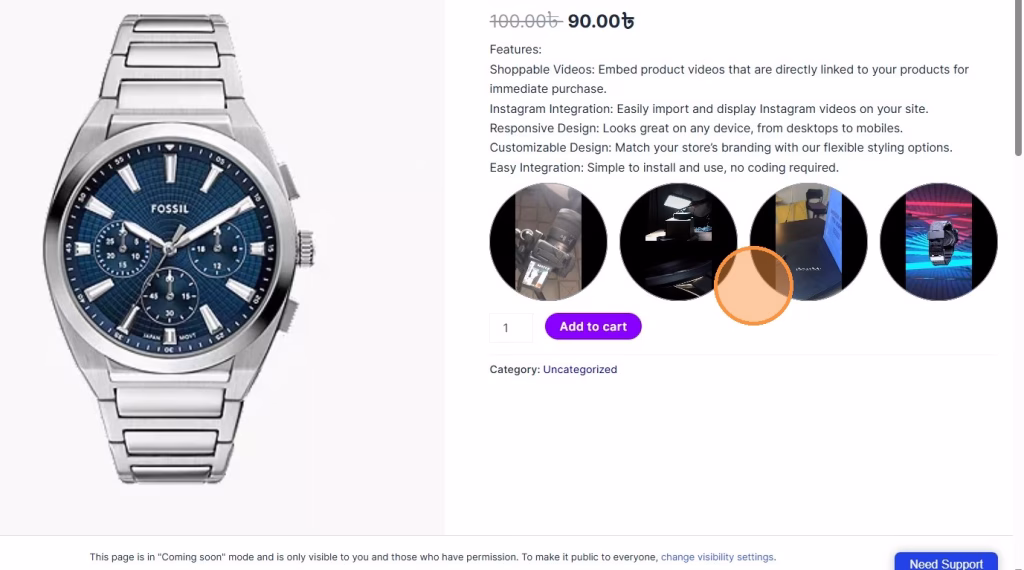Viewport: 1024px width, 570px height.
Task: Click the Instagram Integration feature line
Action: (x=708, y=109)
